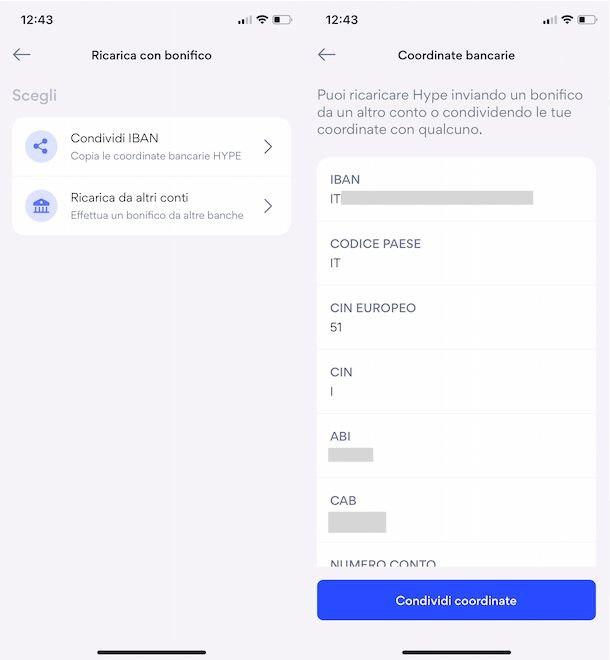The height and width of the screenshot is (660, 610).
Task: Tap the bank building icon
Action: pyautogui.click(x=41, y=206)
